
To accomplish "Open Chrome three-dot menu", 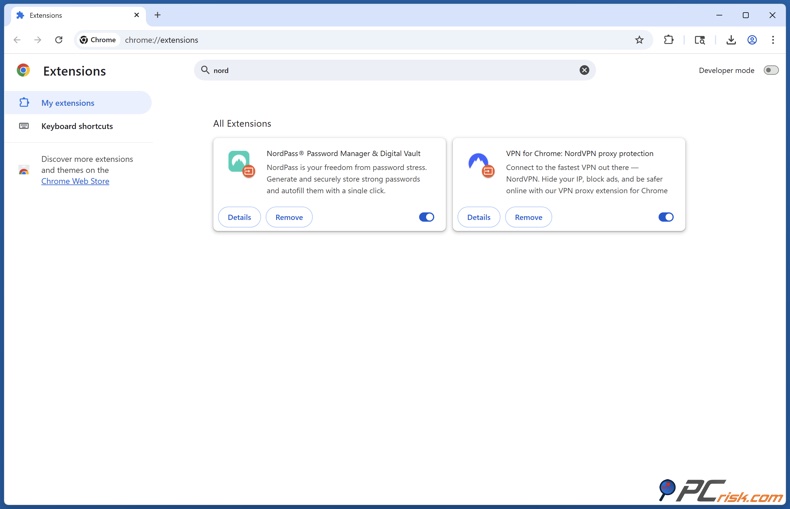I will tap(773, 40).
